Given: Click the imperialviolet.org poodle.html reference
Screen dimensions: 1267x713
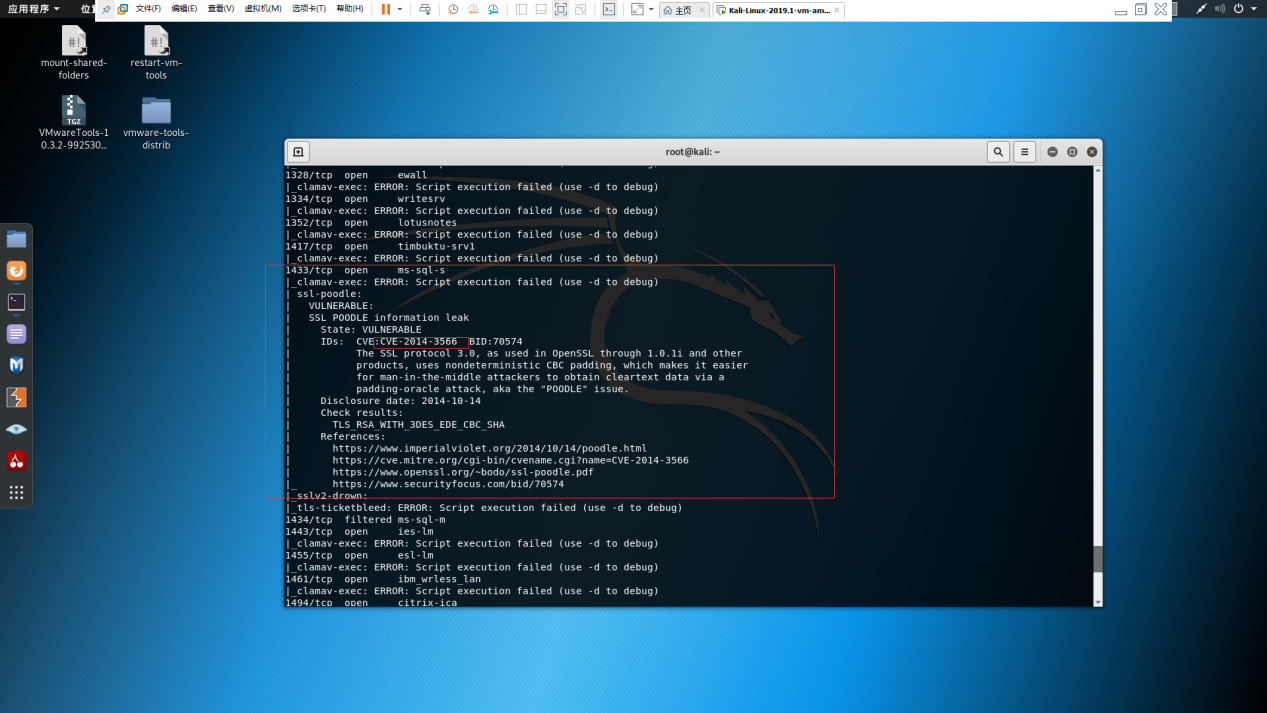Looking at the screenshot, I should (x=489, y=448).
